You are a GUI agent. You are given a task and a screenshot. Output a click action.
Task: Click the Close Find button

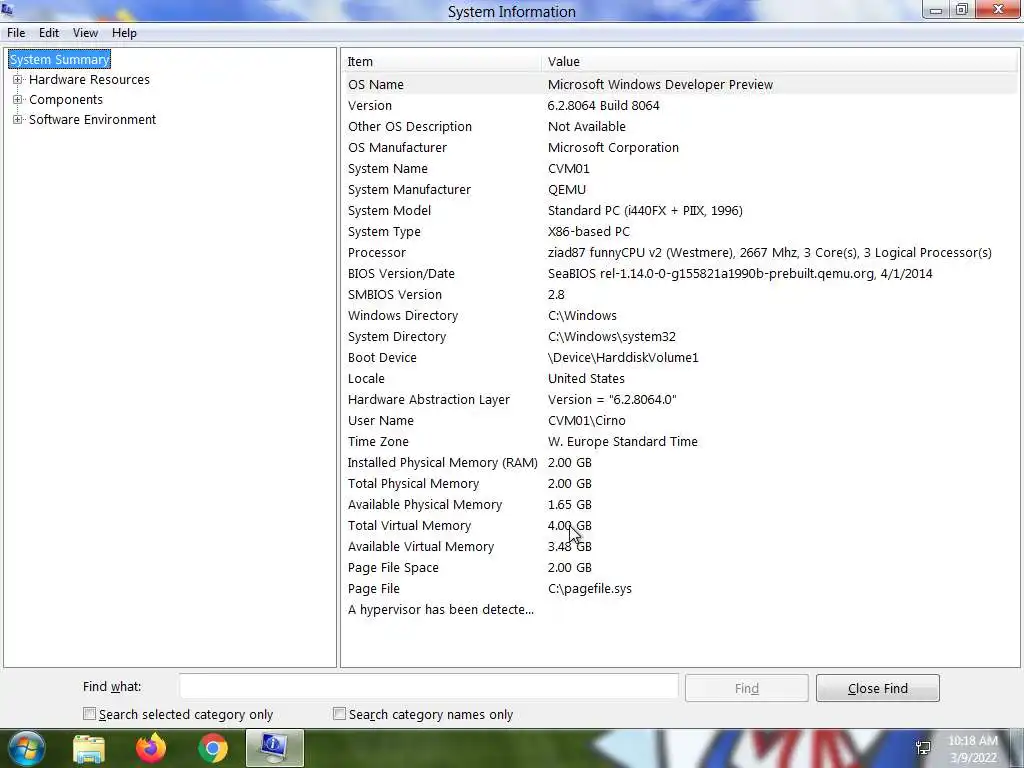(878, 688)
